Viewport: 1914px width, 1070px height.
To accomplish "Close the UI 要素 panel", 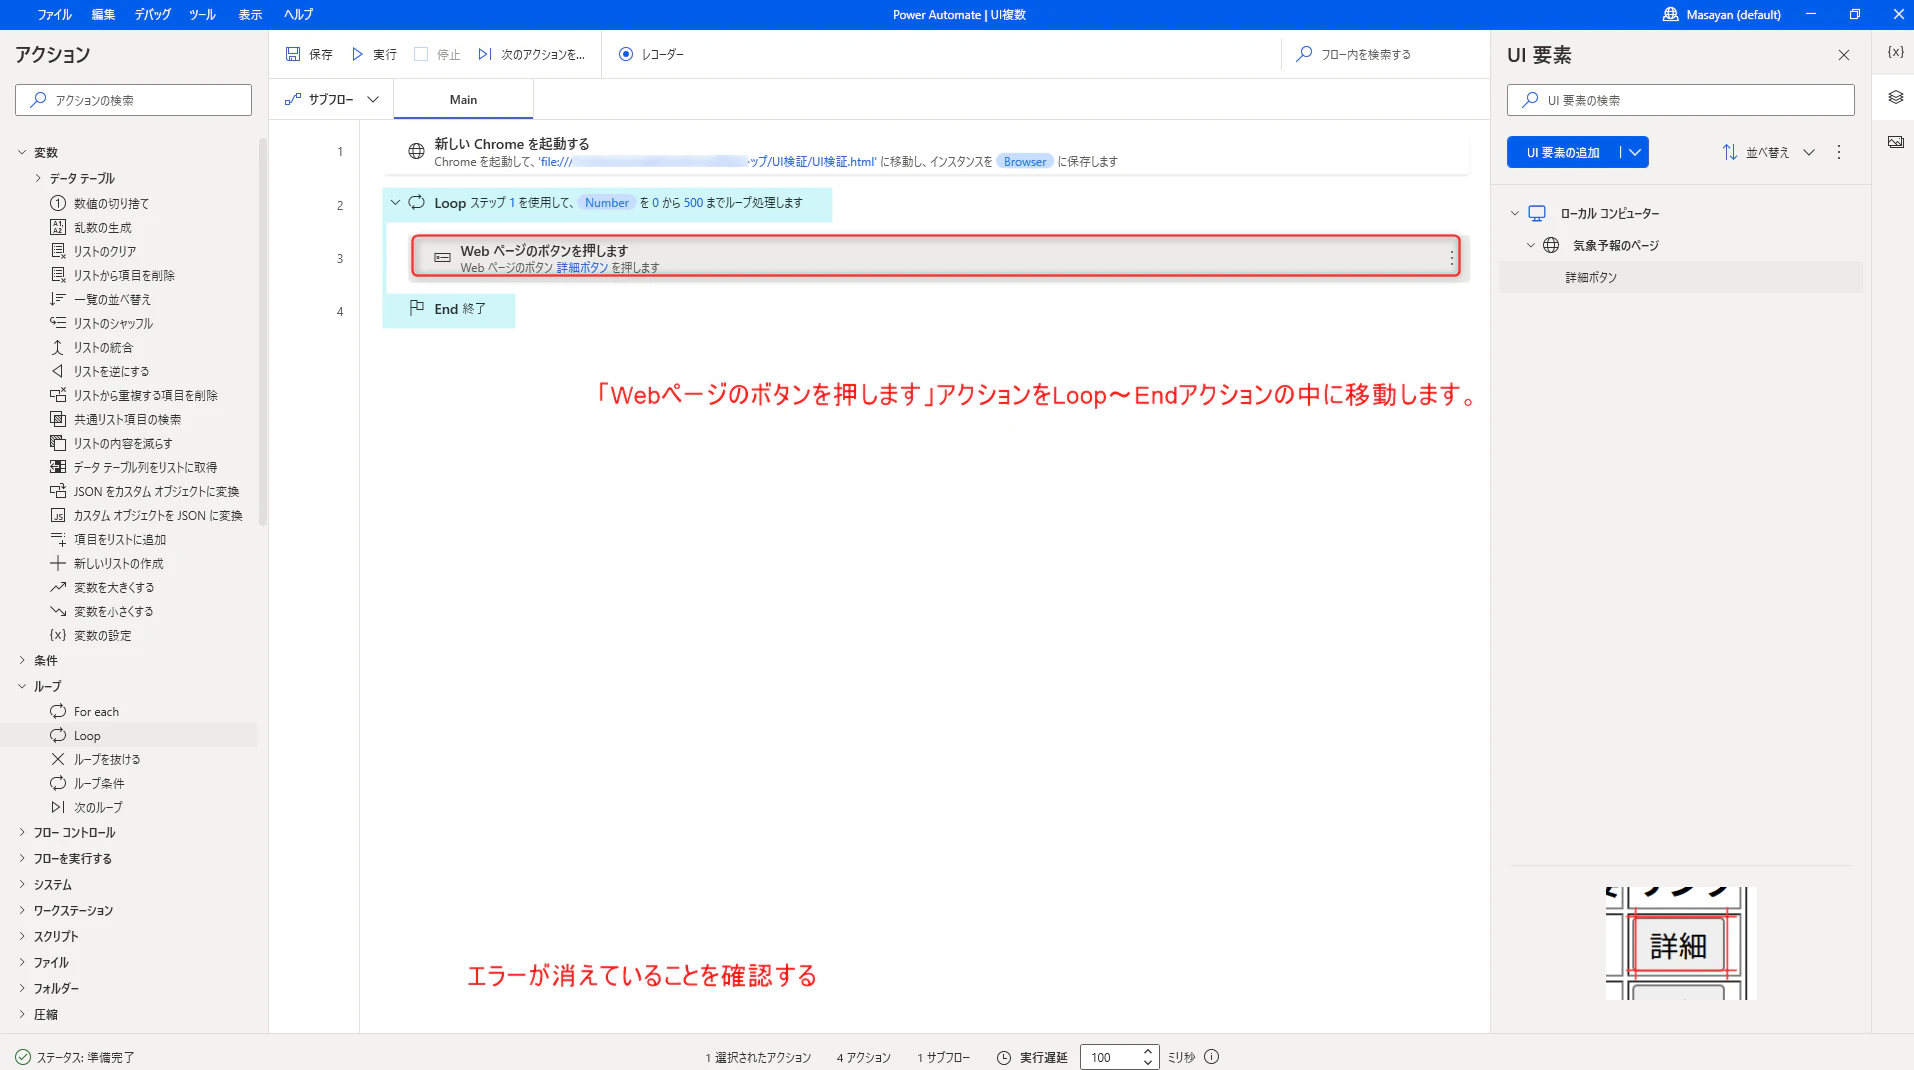I will point(1843,55).
